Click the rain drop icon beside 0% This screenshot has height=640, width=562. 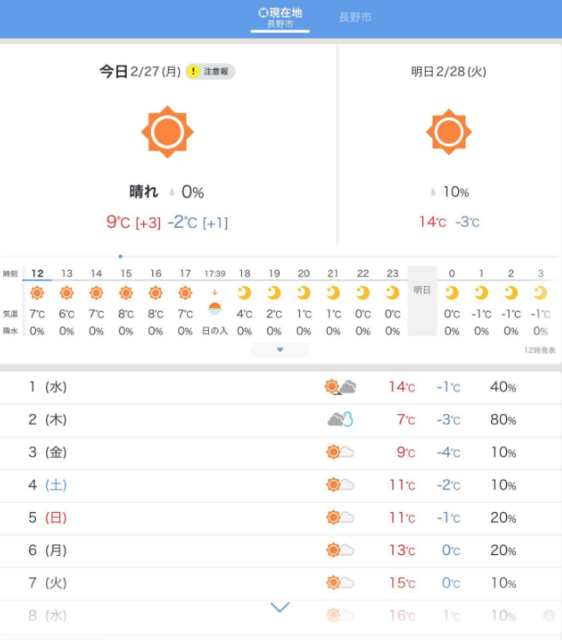coord(172,192)
